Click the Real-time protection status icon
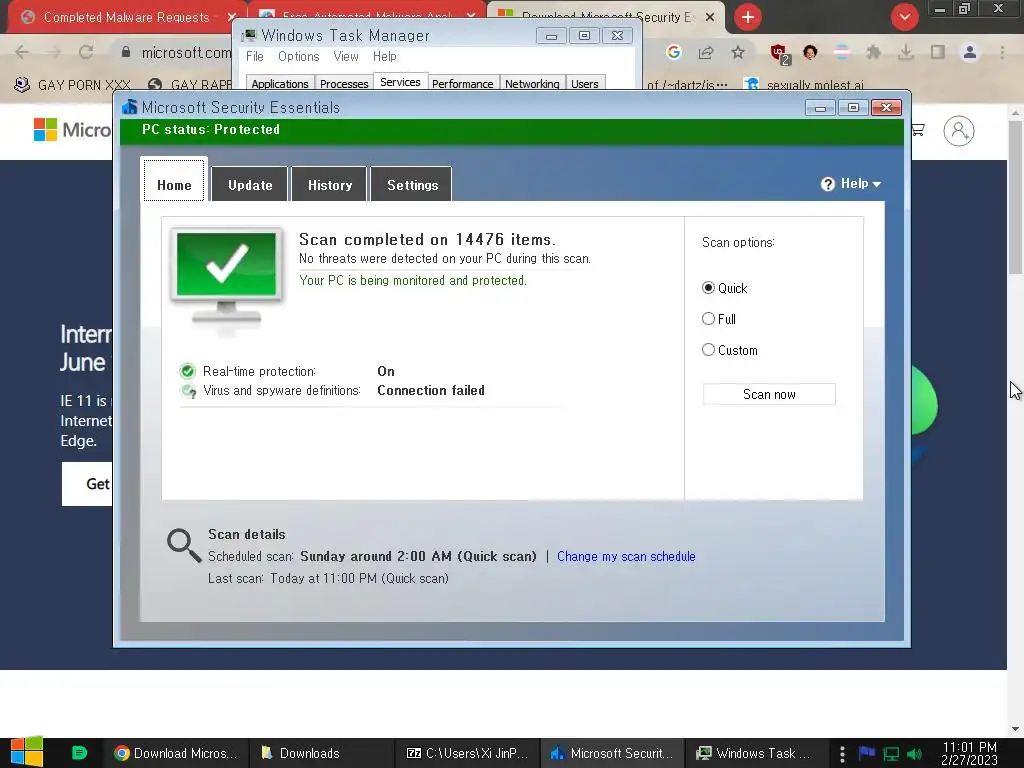The height and width of the screenshot is (768, 1024). pyautogui.click(x=187, y=372)
